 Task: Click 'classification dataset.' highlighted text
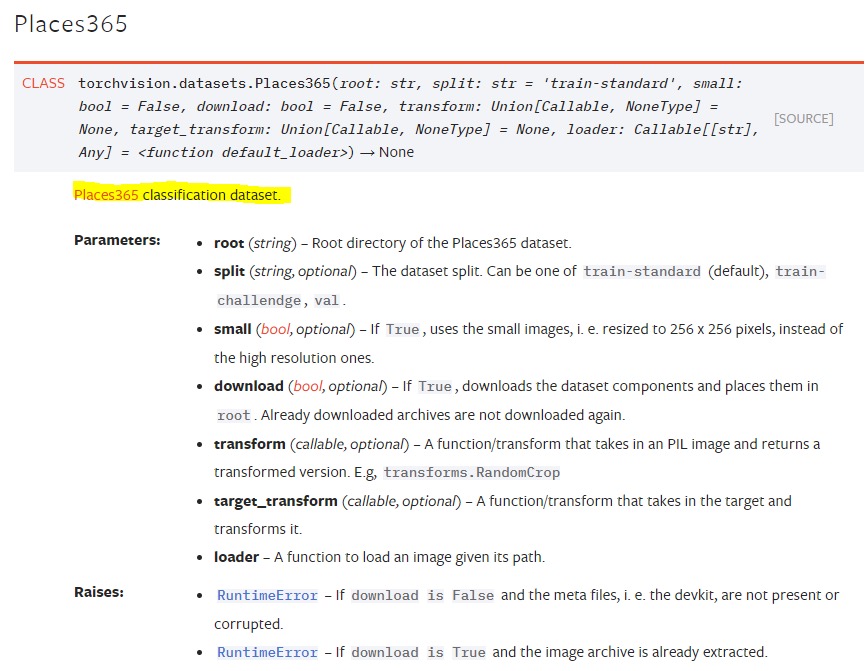click(x=212, y=195)
